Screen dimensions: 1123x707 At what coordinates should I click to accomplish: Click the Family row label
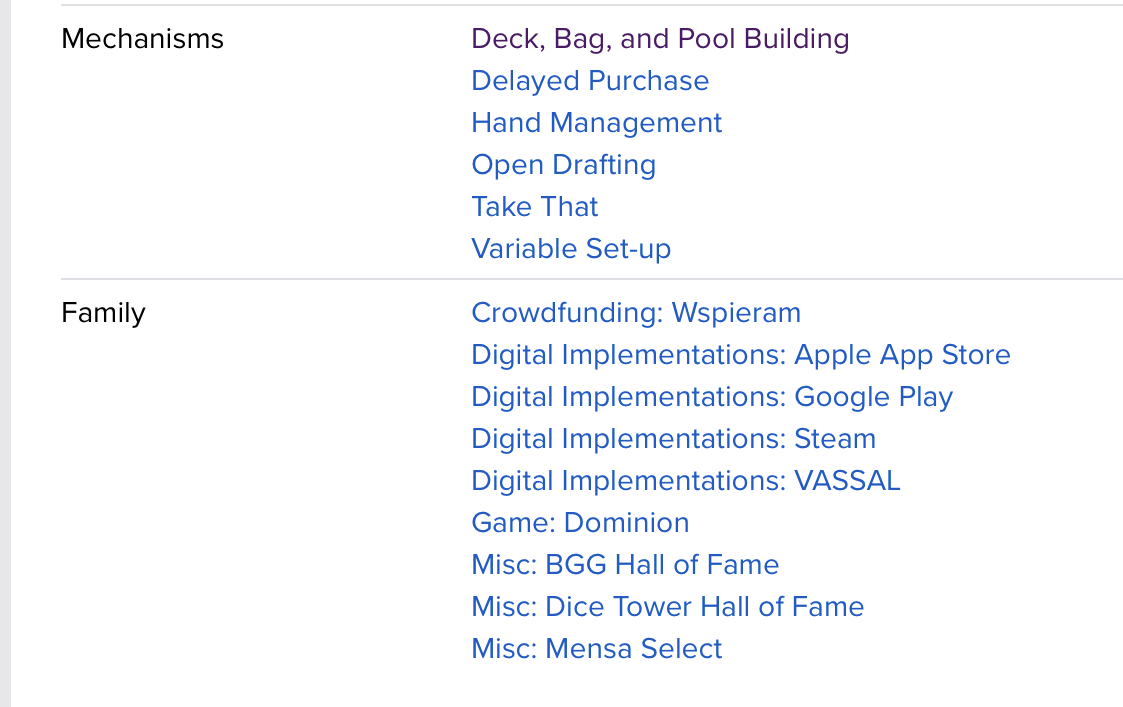point(103,313)
